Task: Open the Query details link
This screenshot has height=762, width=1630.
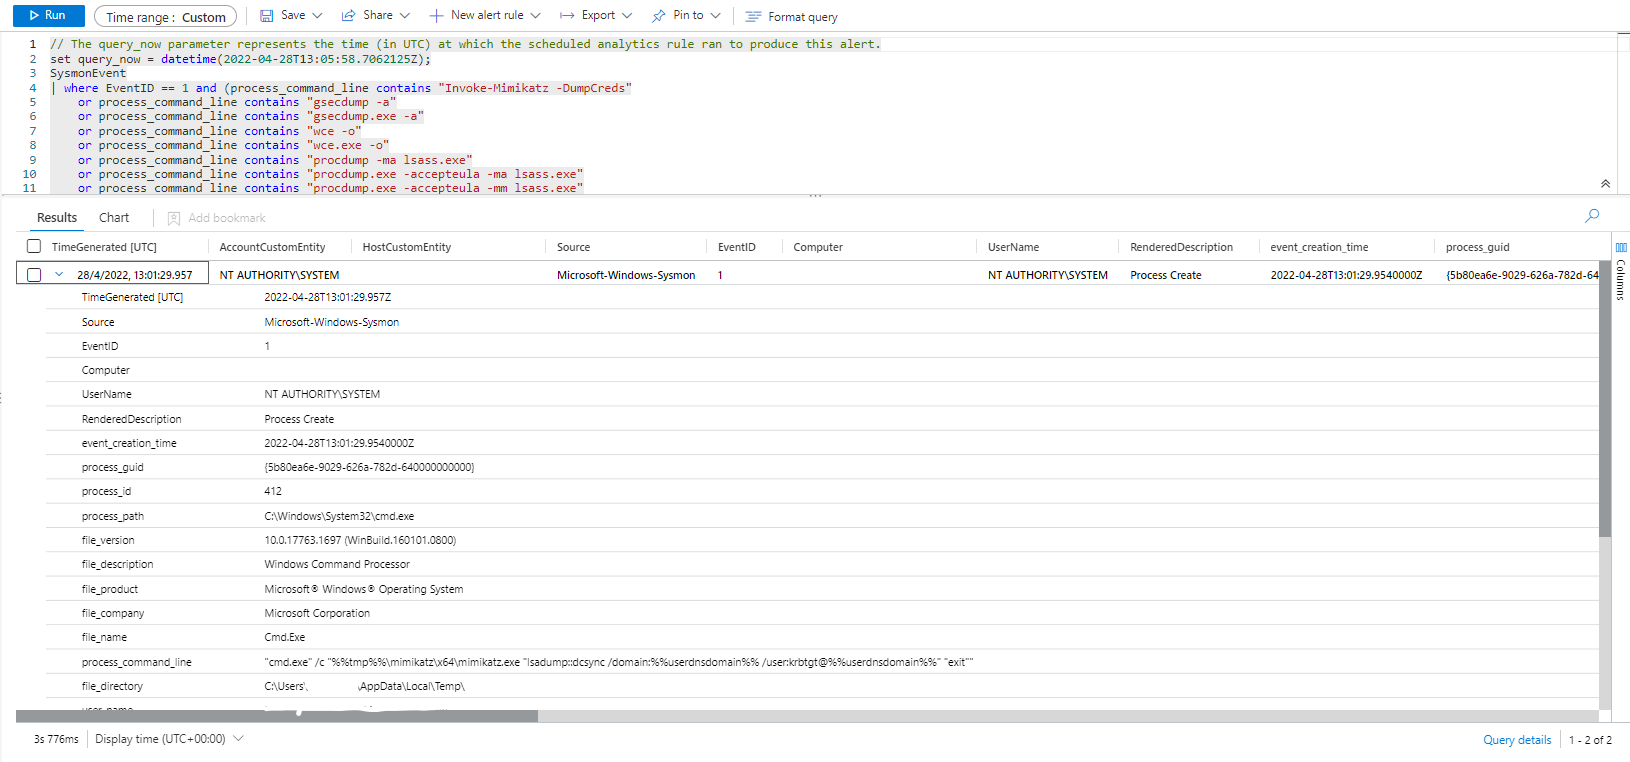Action: (x=1516, y=740)
